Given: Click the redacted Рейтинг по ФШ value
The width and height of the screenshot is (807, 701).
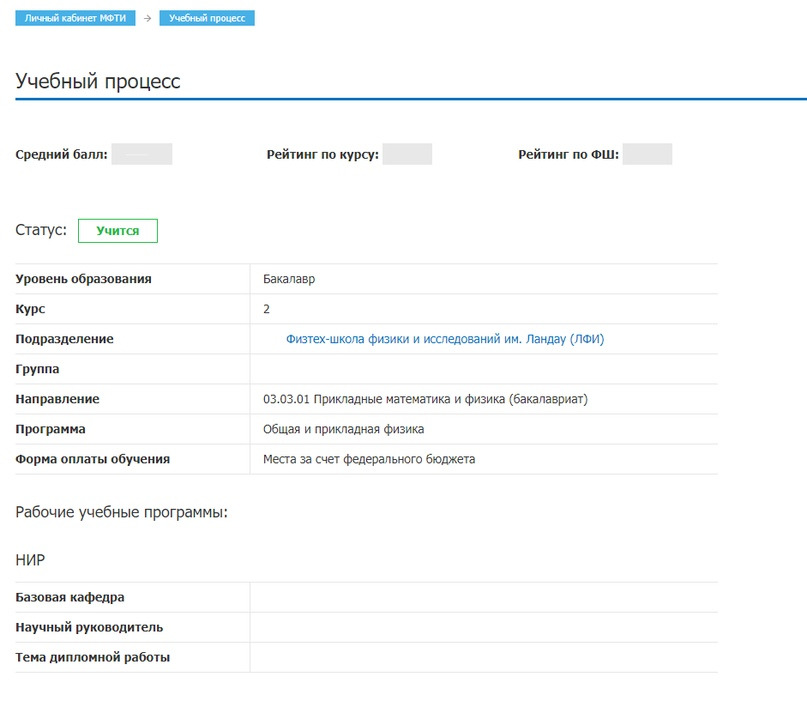Looking at the screenshot, I should [x=647, y=154].
